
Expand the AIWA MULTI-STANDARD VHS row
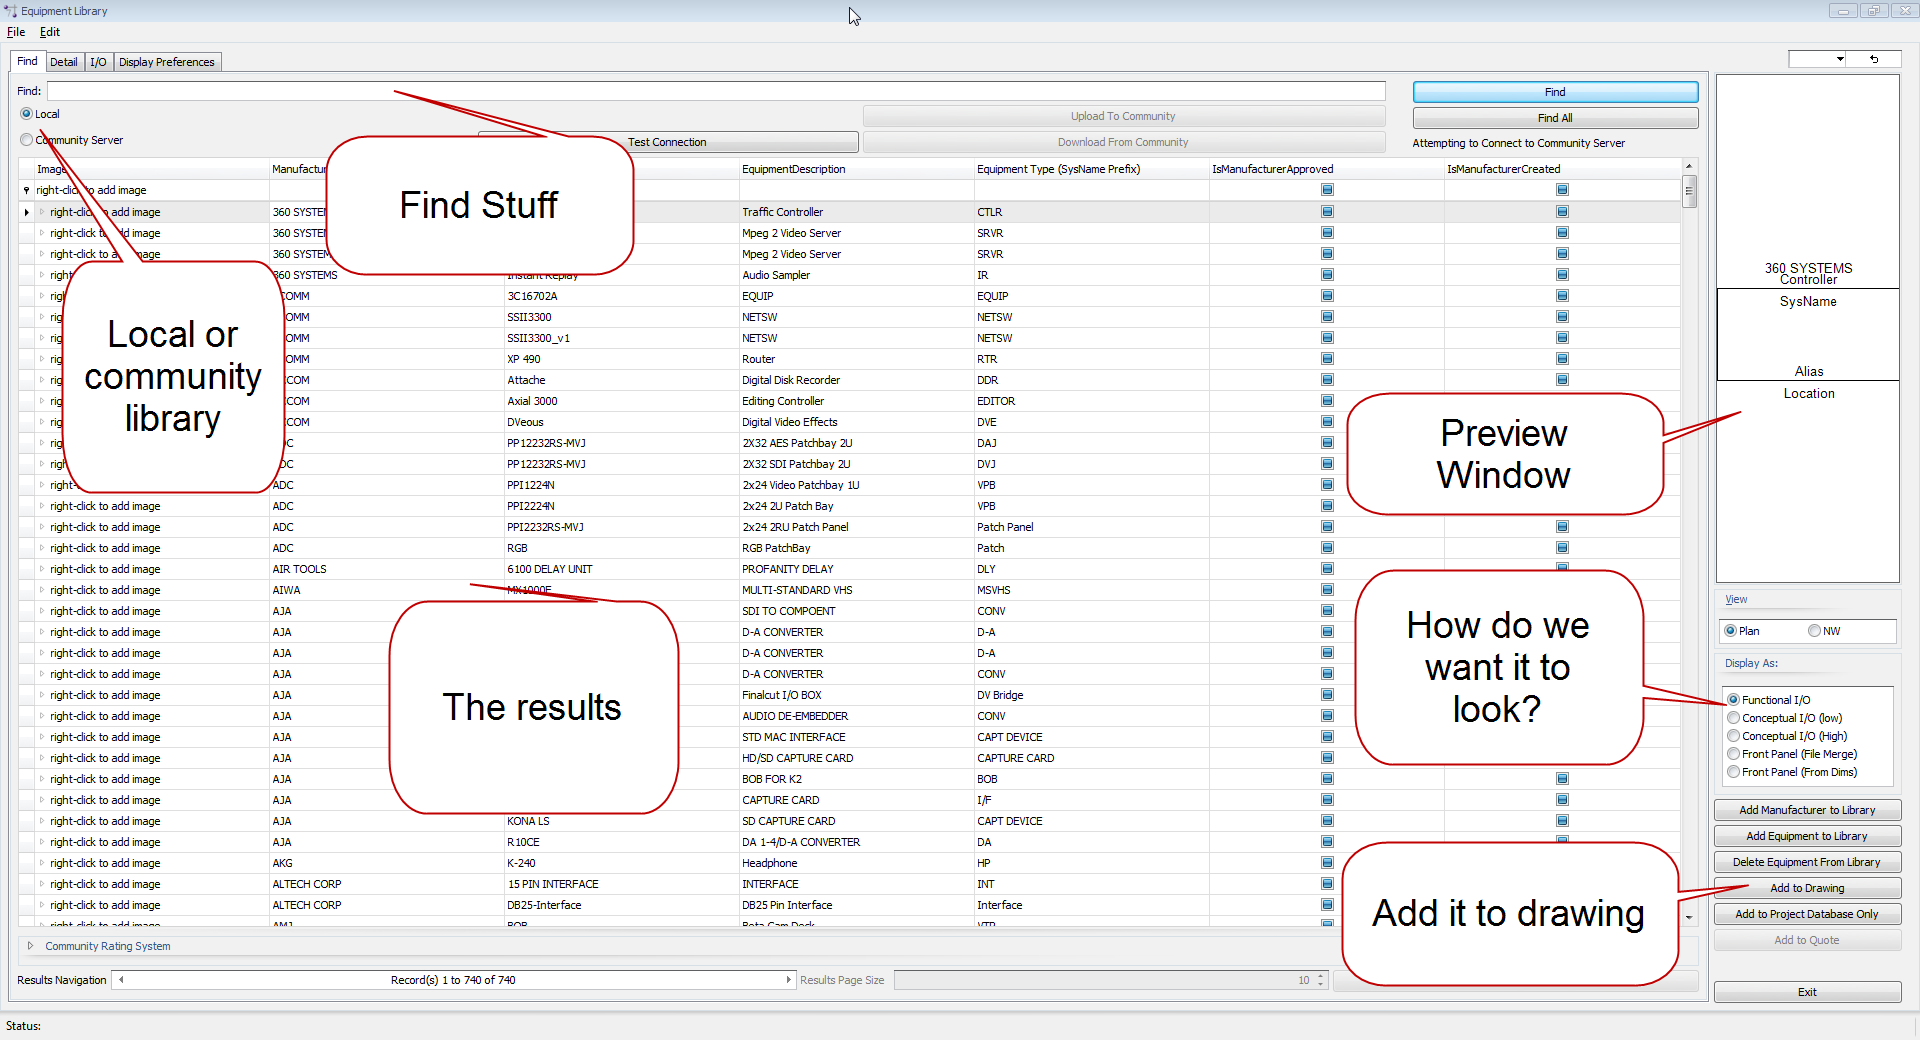(42, 590)
